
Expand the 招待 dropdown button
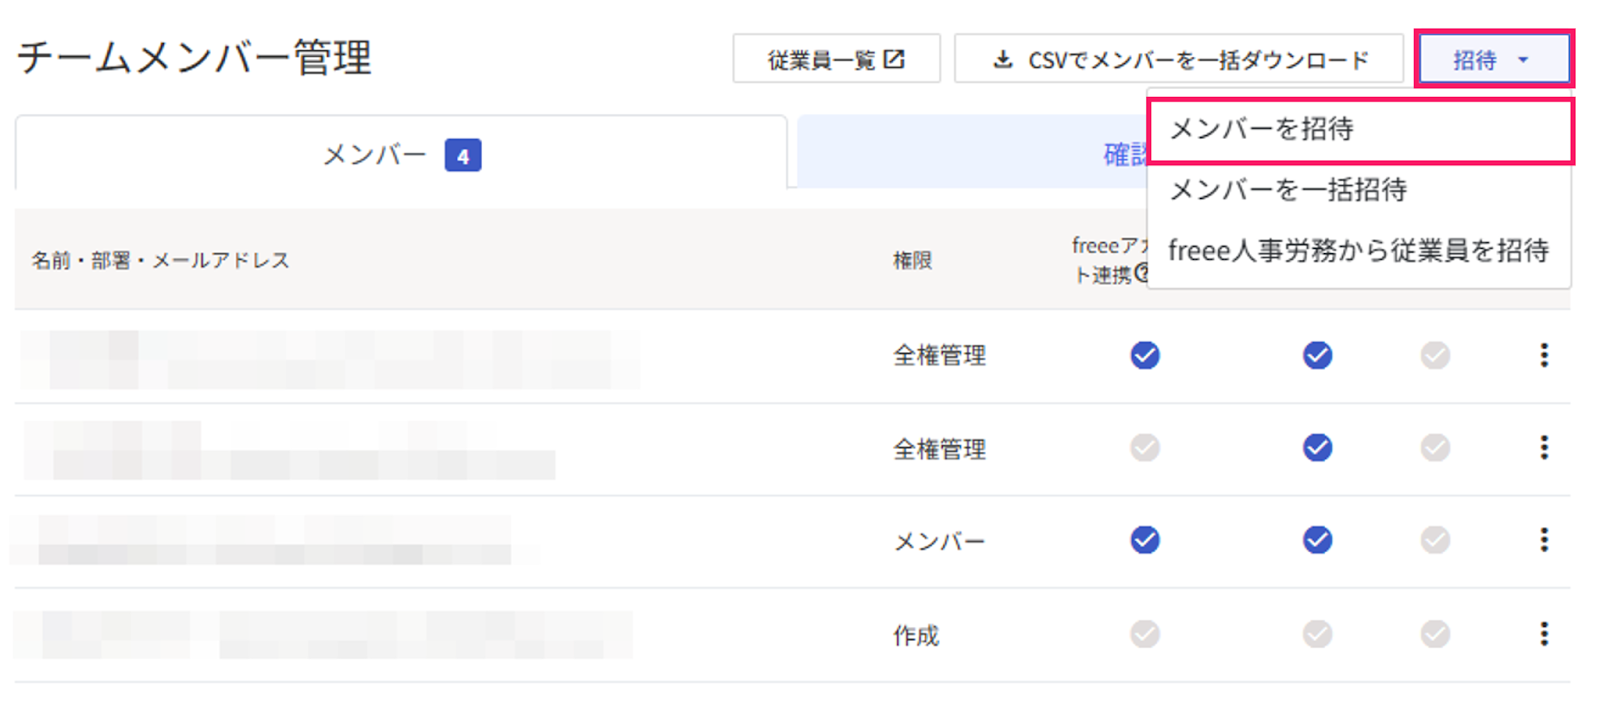pos(1492,59)
